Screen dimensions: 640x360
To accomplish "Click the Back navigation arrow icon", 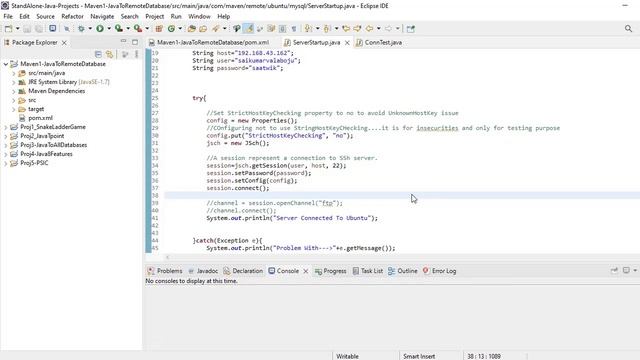I will pos(369,29).
